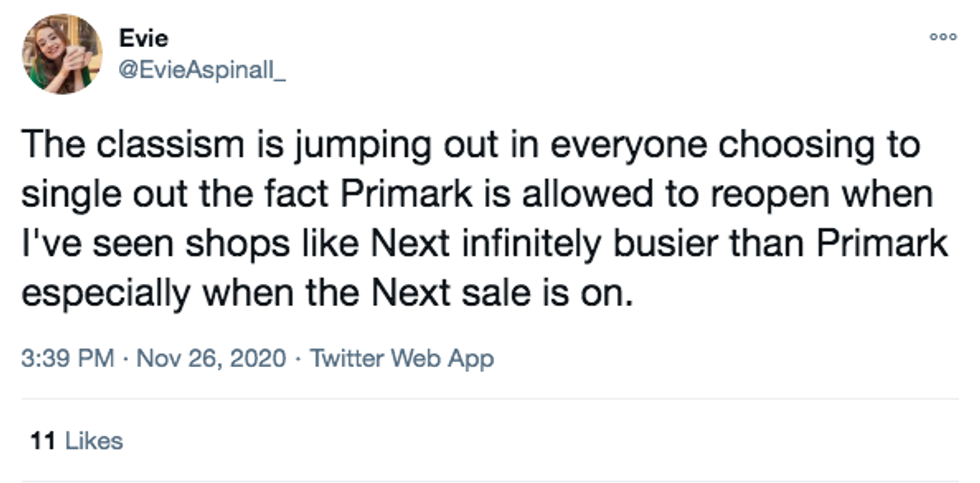980x483 pixels.
Task: View the 11 Likes list
Action: (76, 440)
